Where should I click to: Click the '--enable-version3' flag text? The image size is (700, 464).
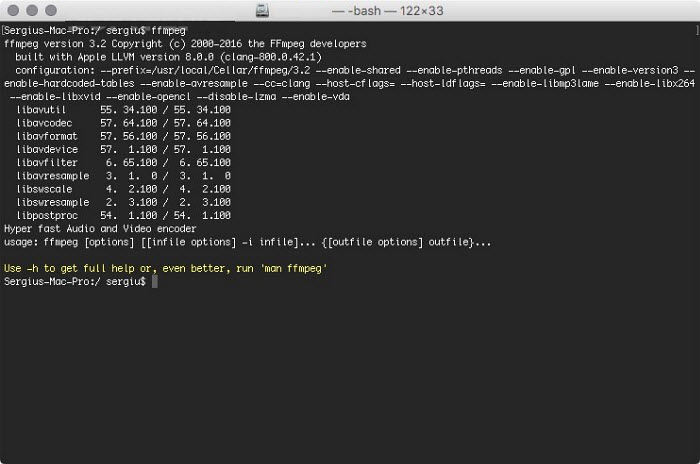[630, 70]
